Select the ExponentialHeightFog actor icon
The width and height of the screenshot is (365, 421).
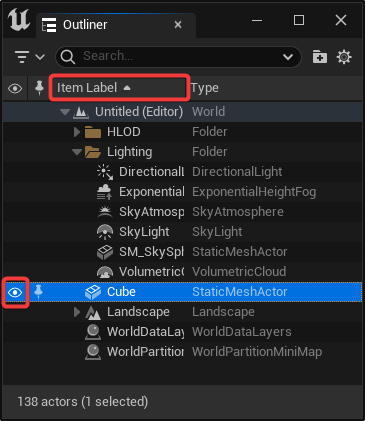(x=104, y=192)
